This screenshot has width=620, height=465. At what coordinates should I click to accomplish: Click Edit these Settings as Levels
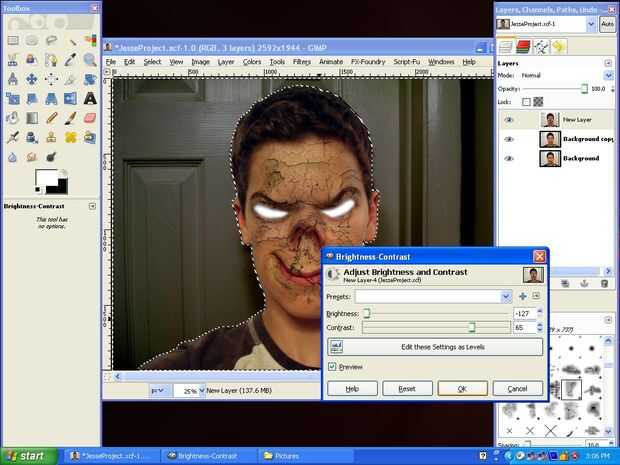coord(435,347)
